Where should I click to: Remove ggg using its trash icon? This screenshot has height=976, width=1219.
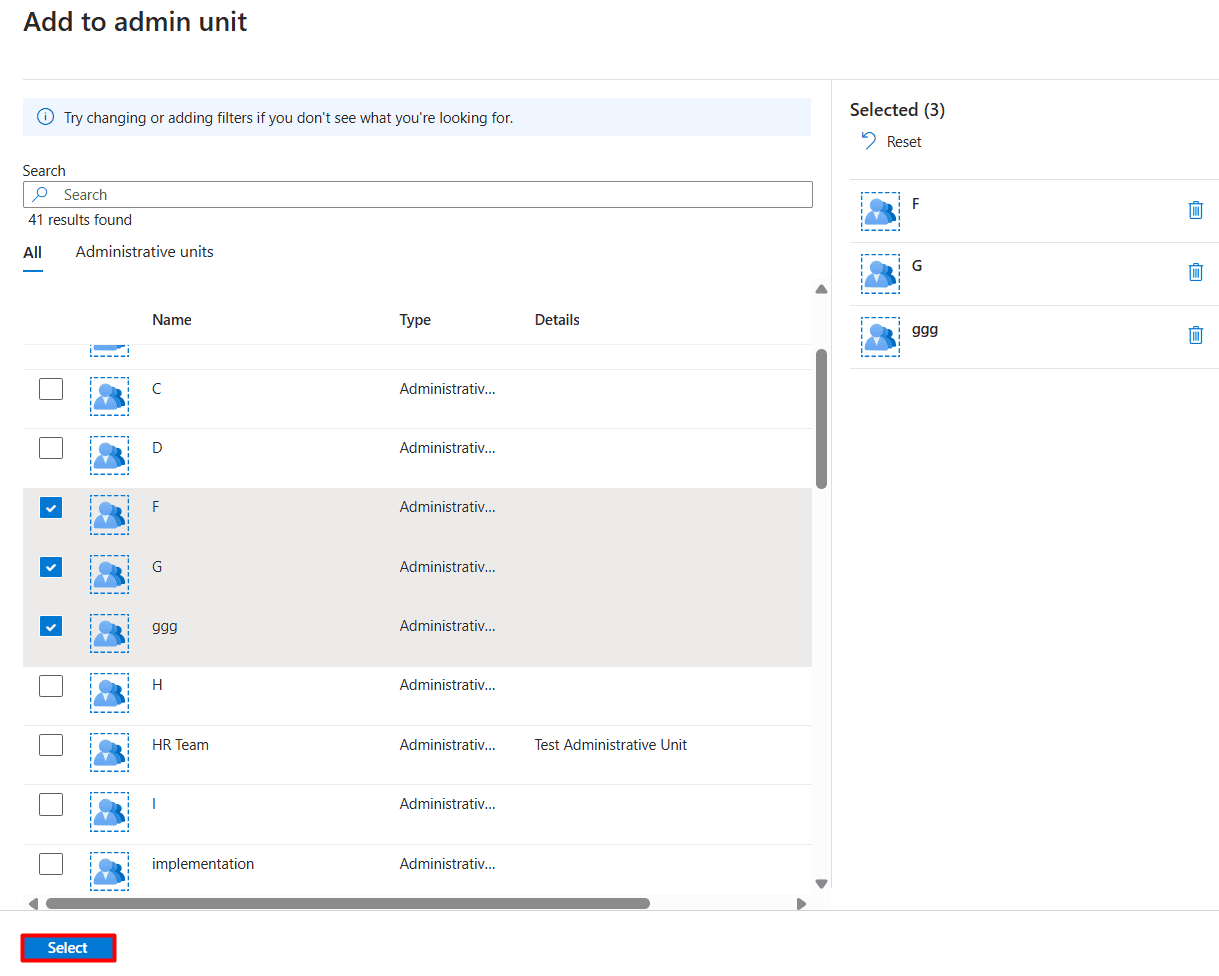tap(1196, 335)
